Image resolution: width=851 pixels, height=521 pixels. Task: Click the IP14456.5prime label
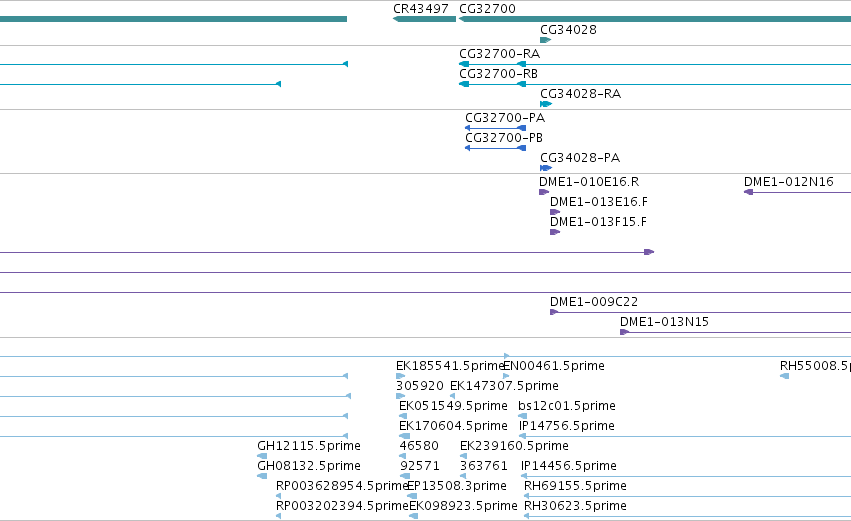[x=568, y=466]
